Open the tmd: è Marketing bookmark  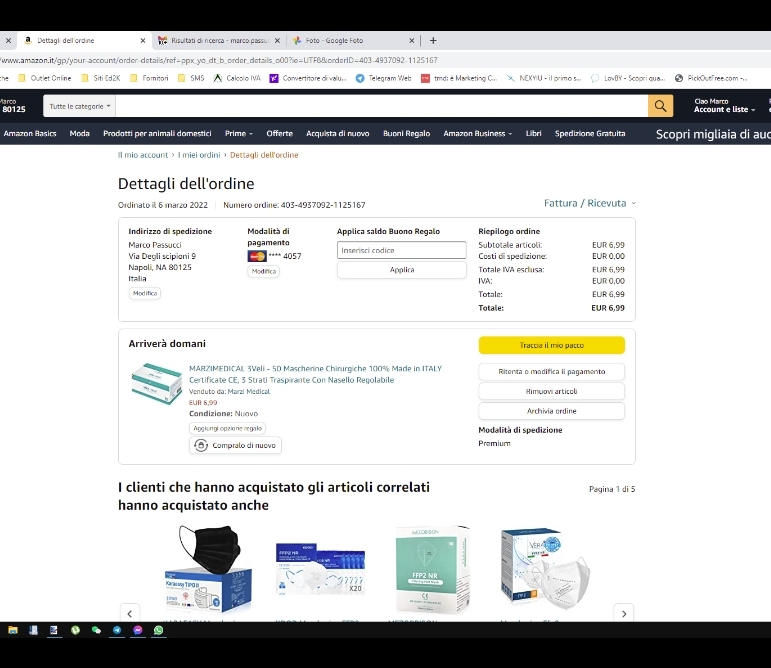[459, 78]
